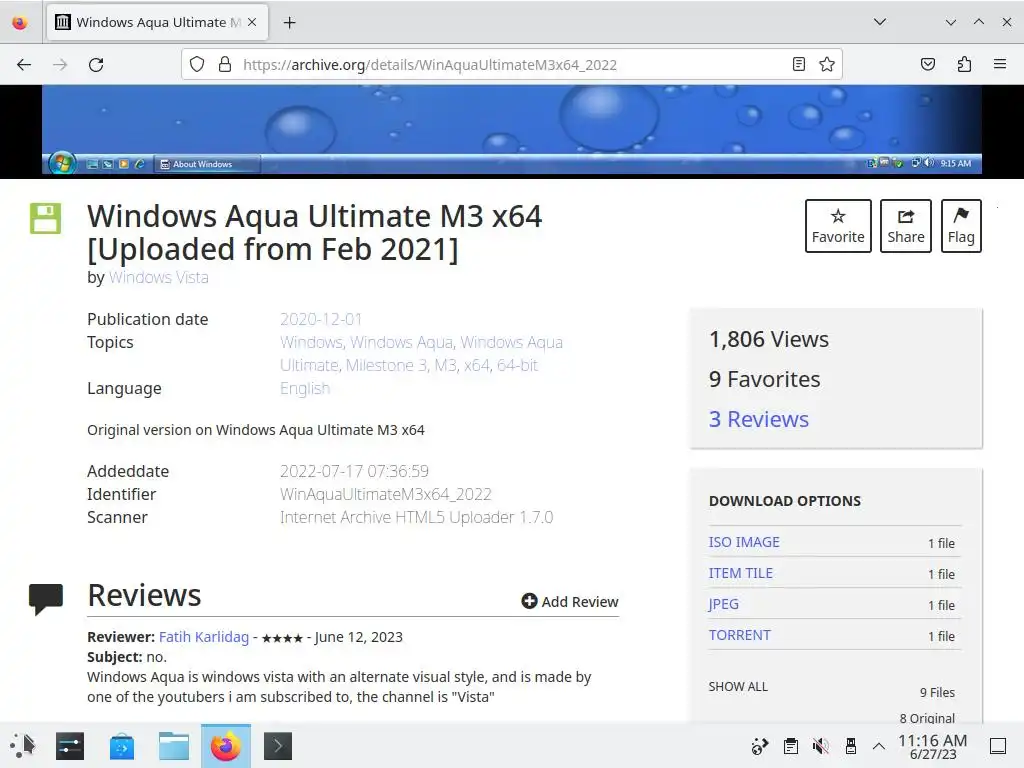
Task: Reload the archive.org page
Action: click(96, 65)
